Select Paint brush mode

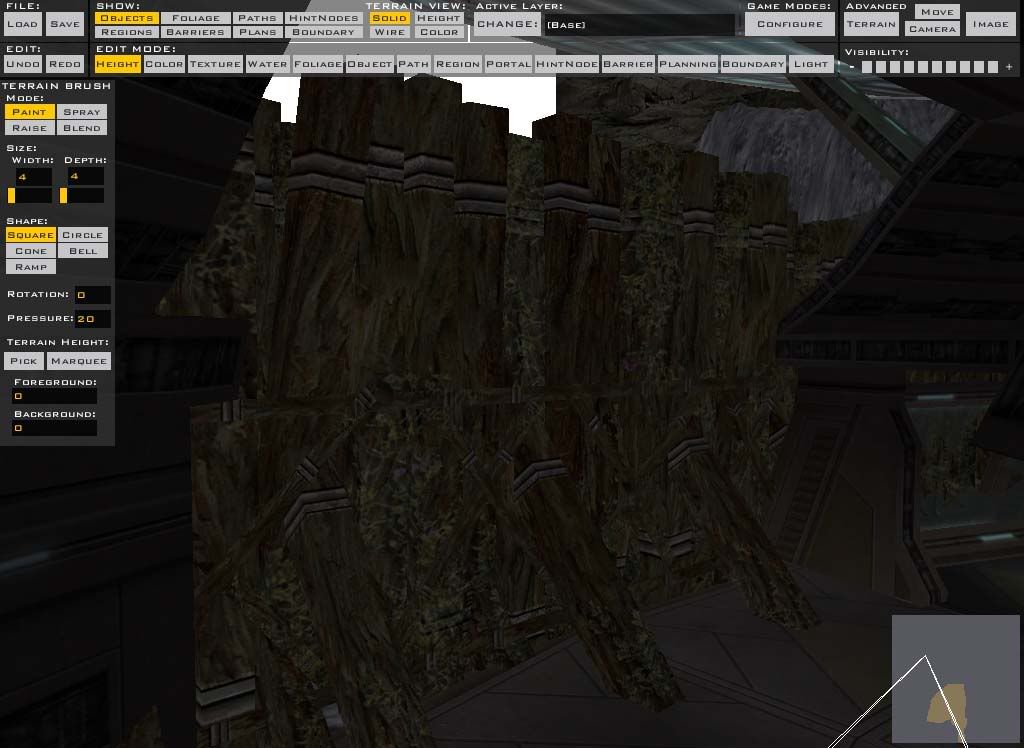point(29,112)
